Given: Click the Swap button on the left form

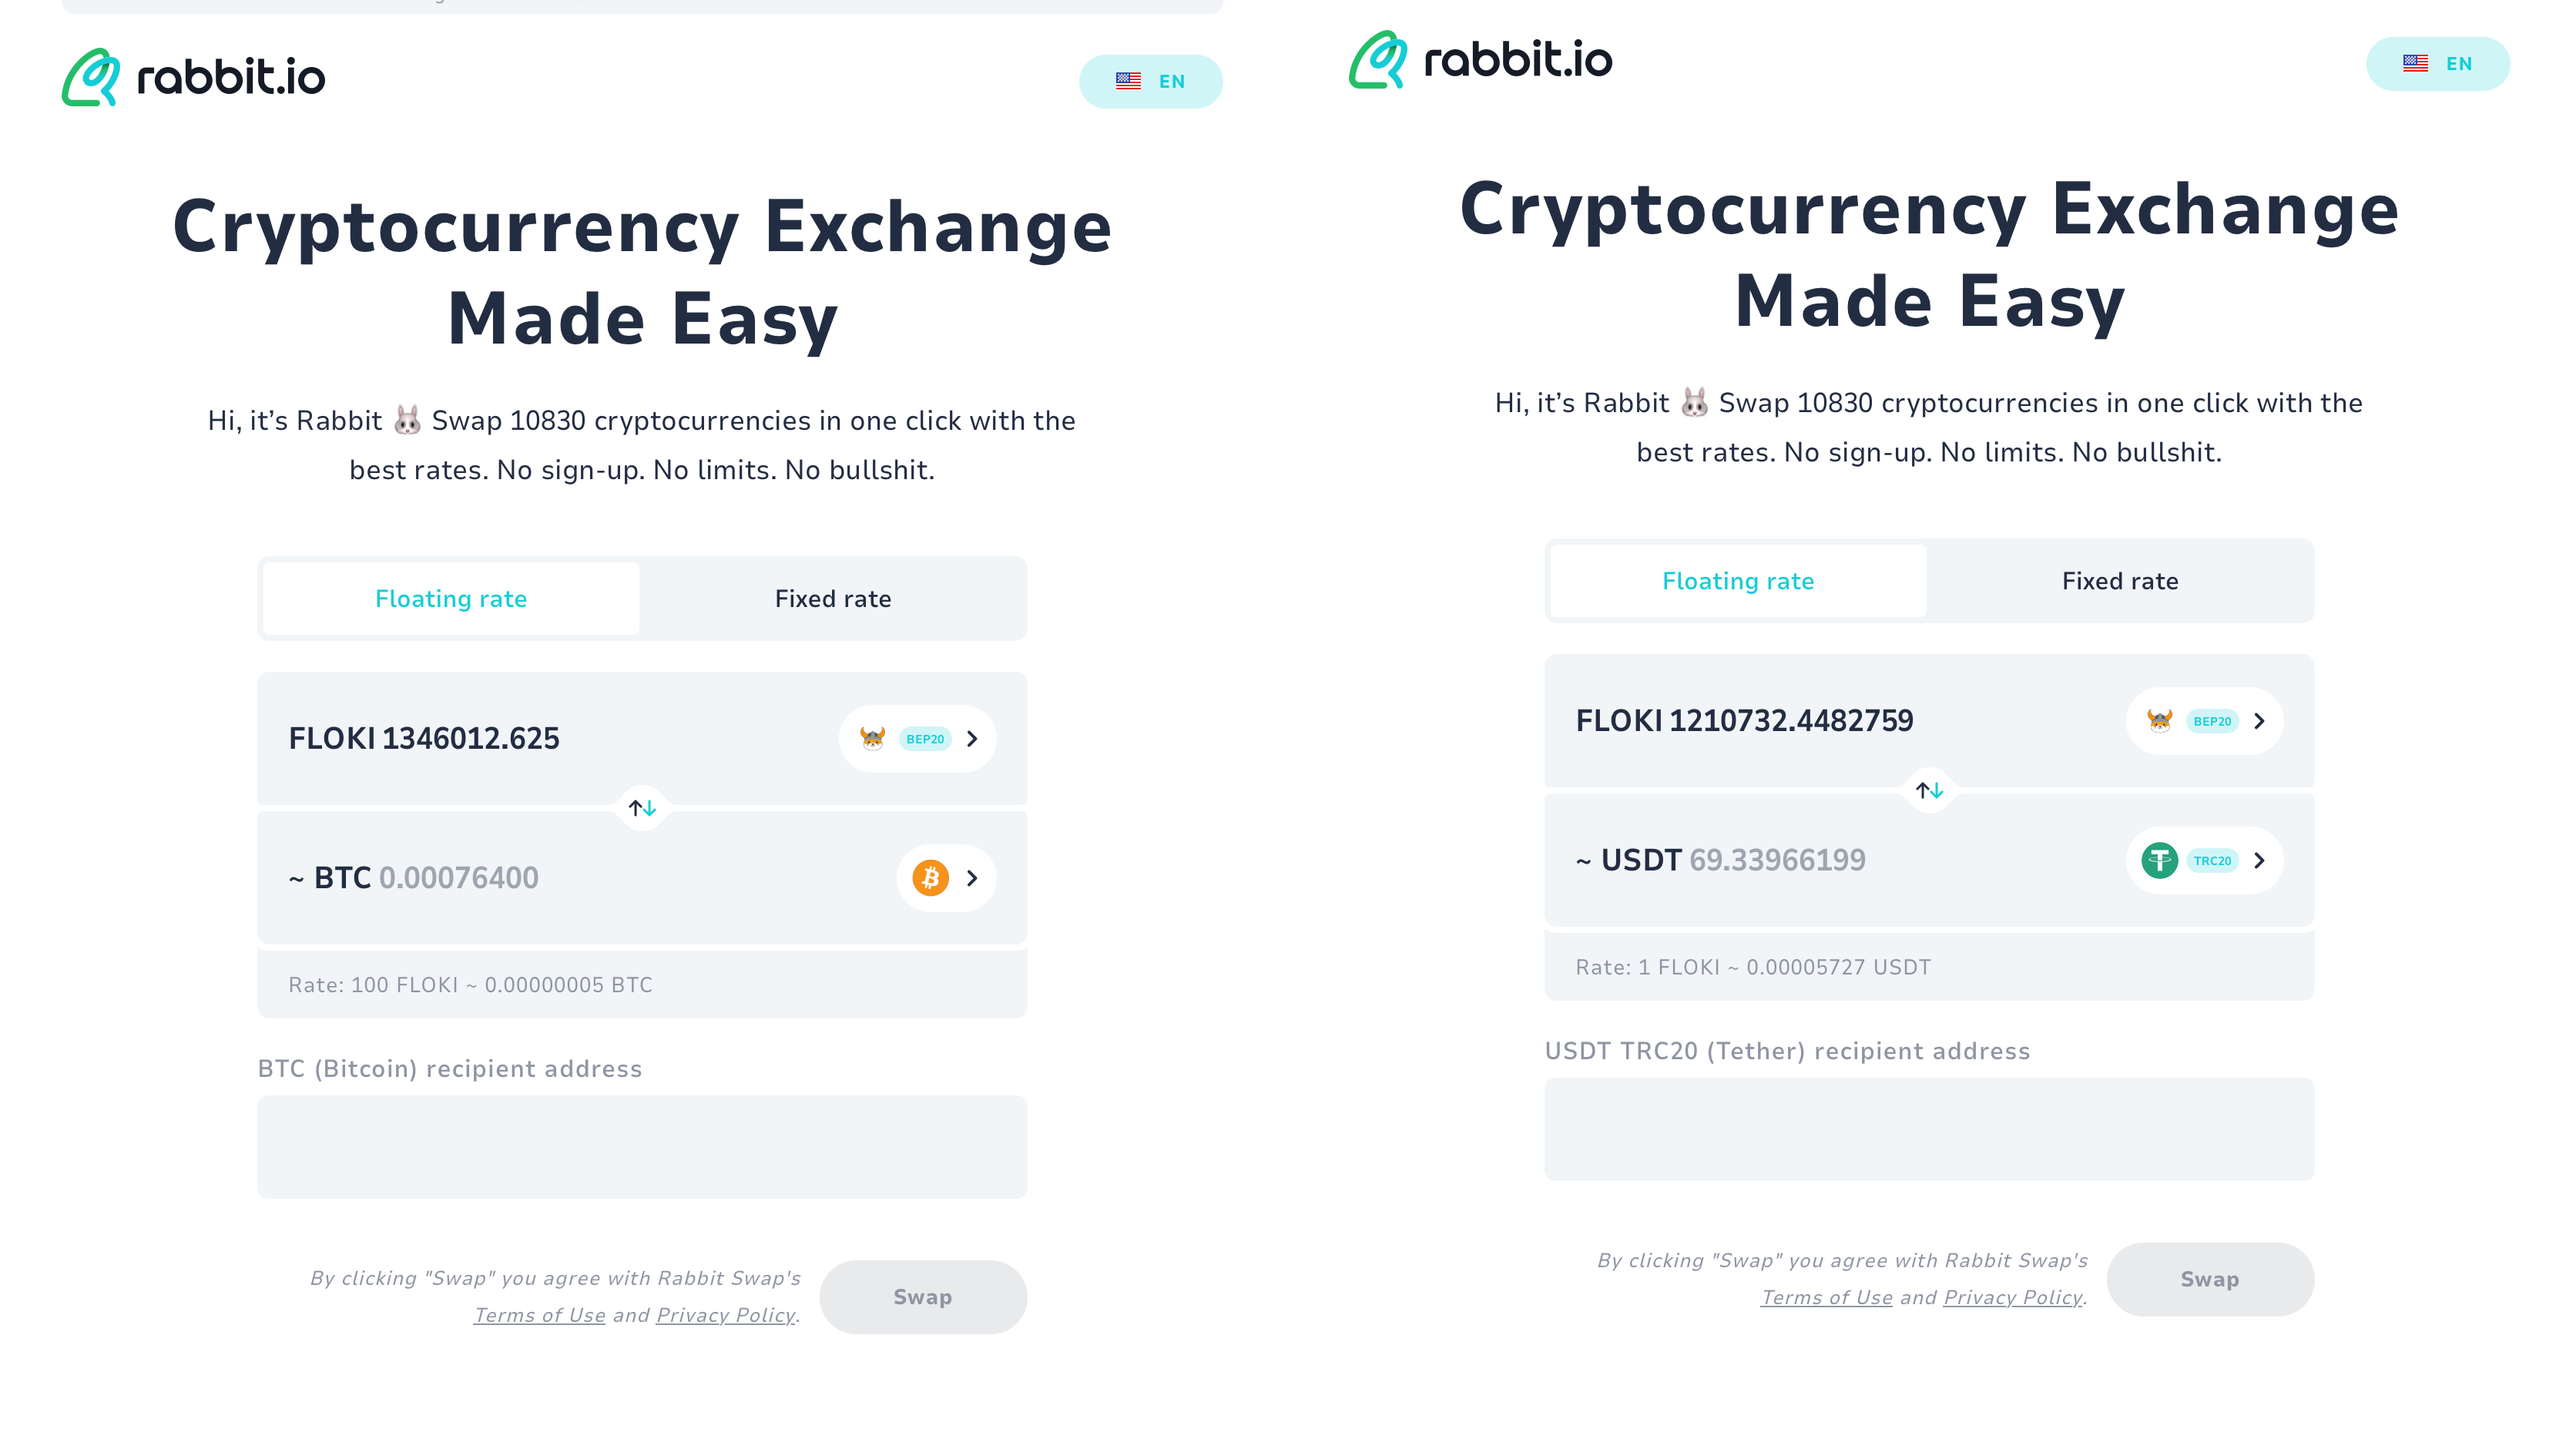Looking at the screenshot, I should point(922,1296).
